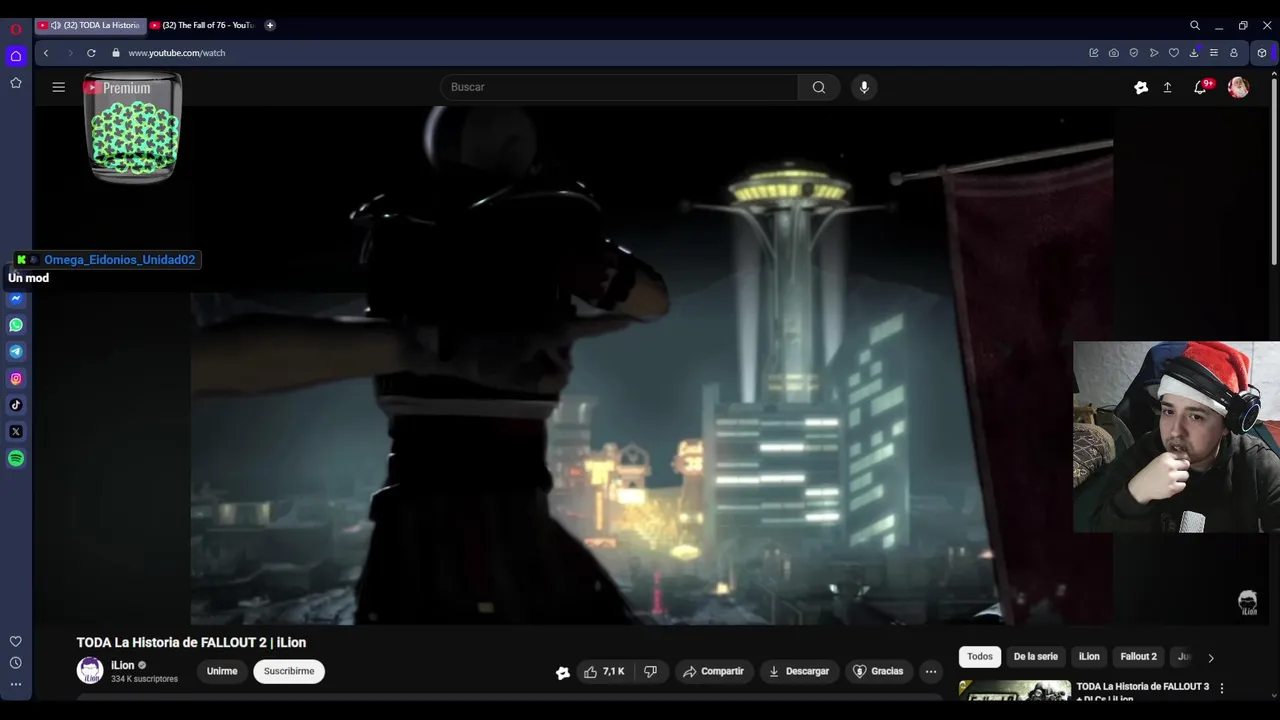
Task: Open the FALLOUT 3 suggested video thumbnail
Action: point(1015,690)
